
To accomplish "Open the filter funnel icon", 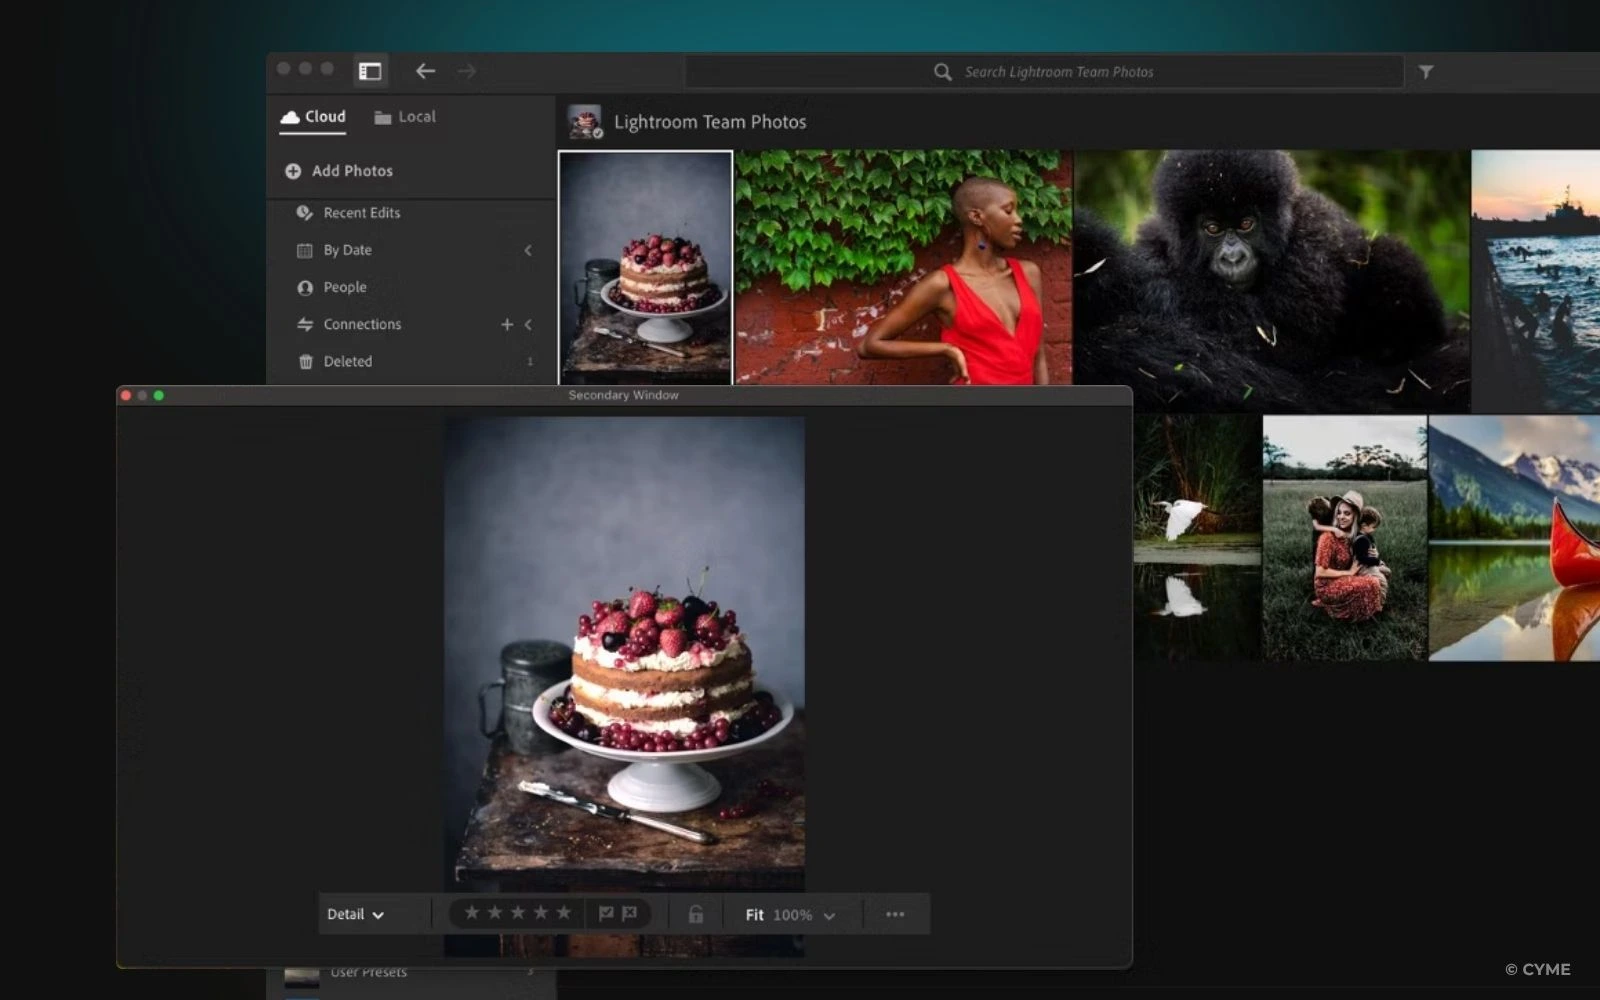I will (x=1426, y=72).
